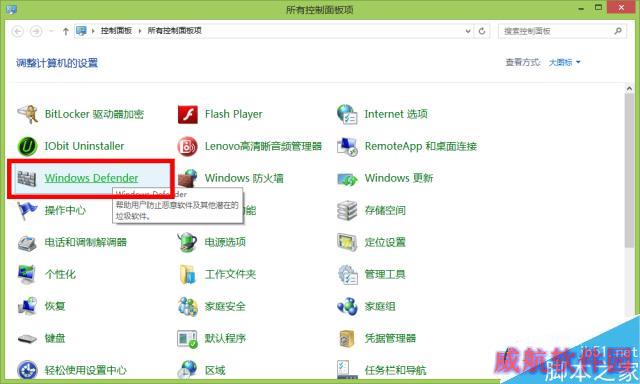The height and width of the screenshot is (384, 640).
Task: Go up one level with the up arrow
Action: click(65, 31)
